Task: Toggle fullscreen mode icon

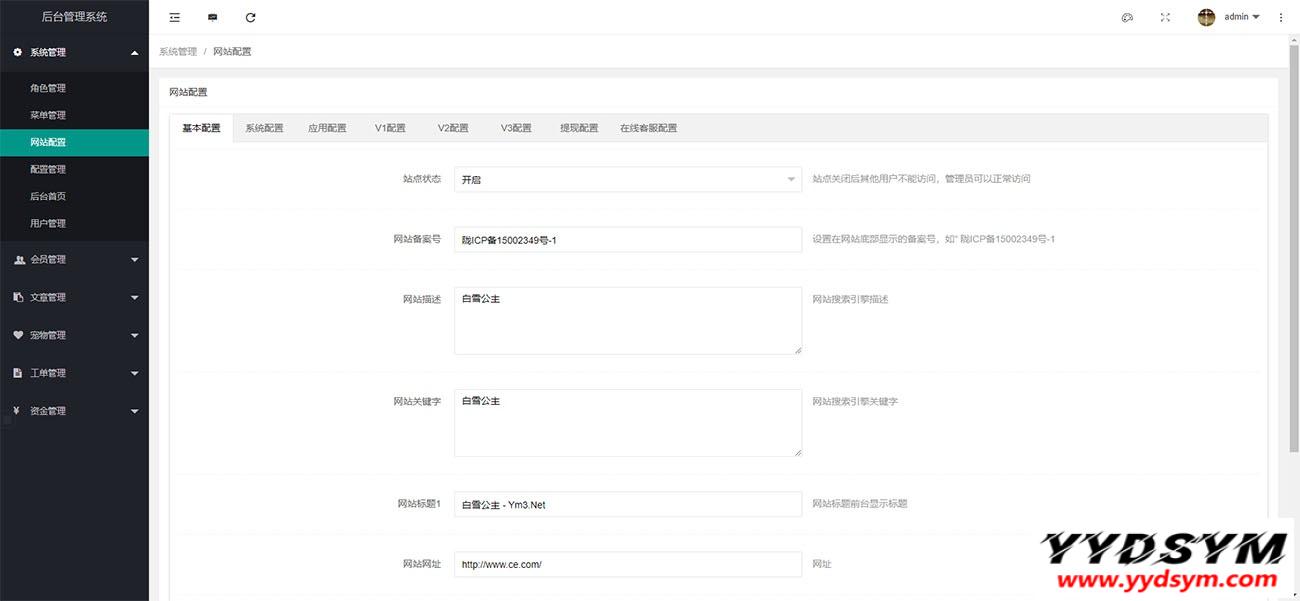Action: (x=1165, y=17)
